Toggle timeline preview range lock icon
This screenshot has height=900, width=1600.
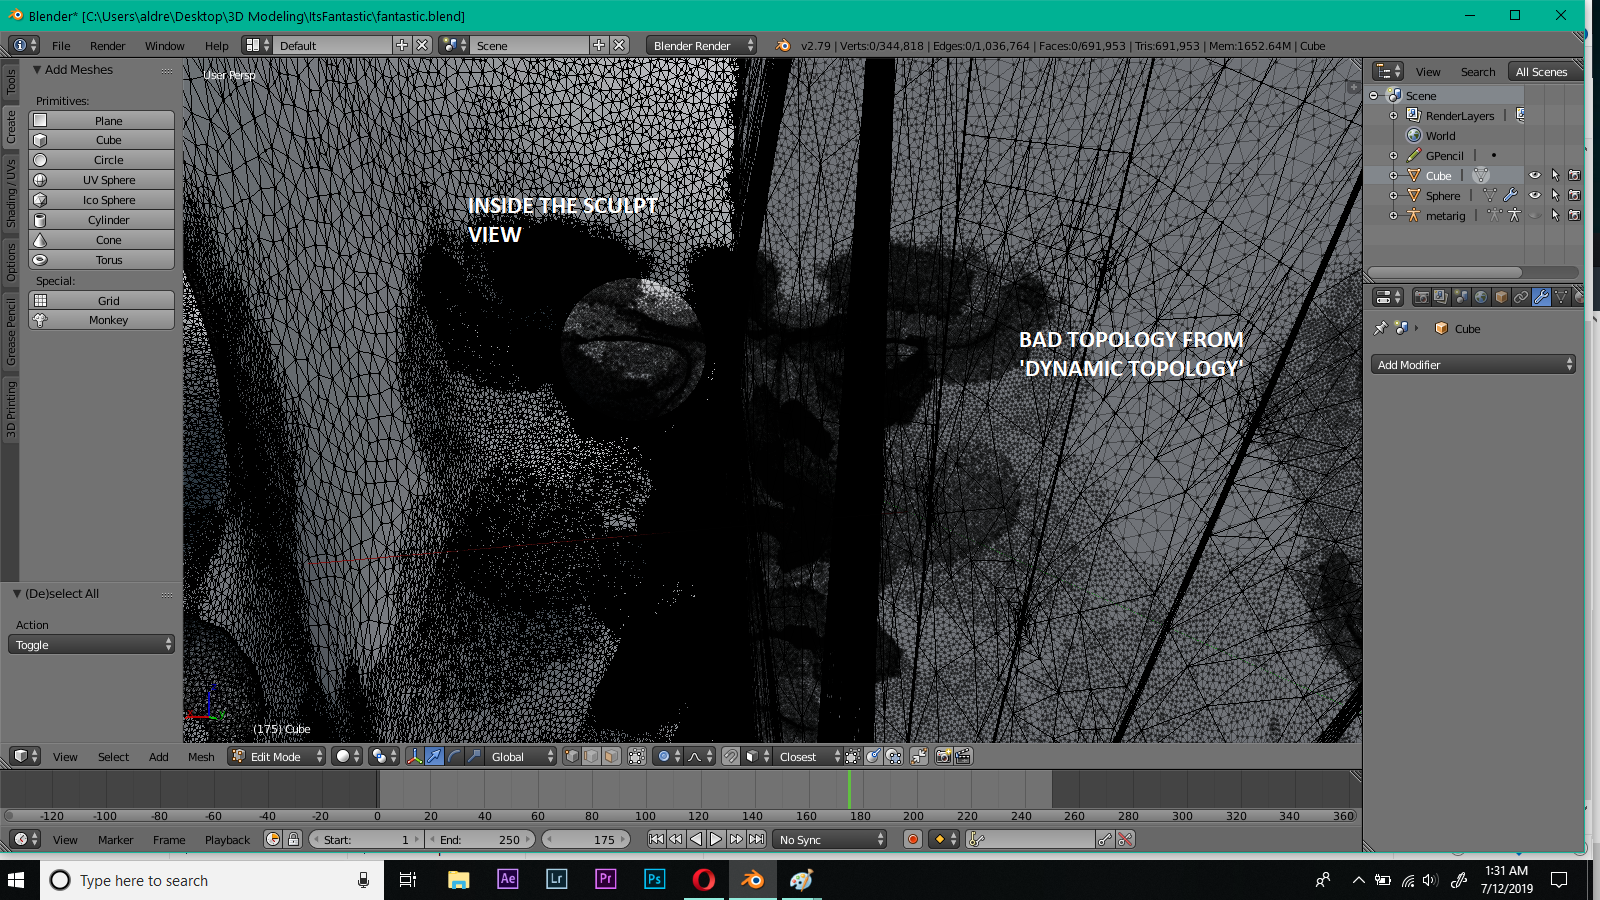(x=293, y=840)
